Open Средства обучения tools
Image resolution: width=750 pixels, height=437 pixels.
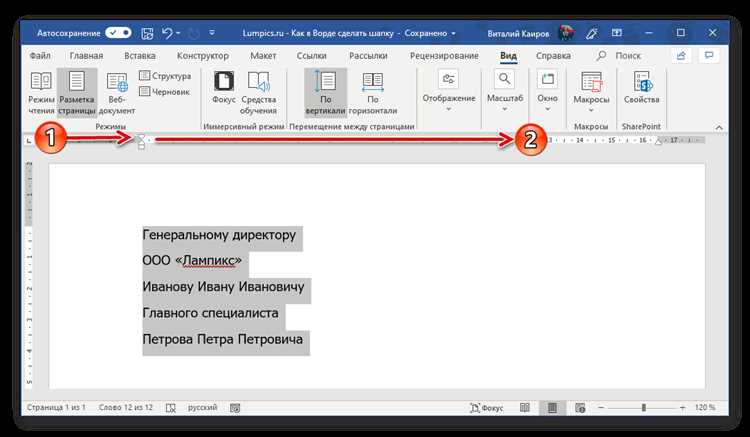[258, 93]
